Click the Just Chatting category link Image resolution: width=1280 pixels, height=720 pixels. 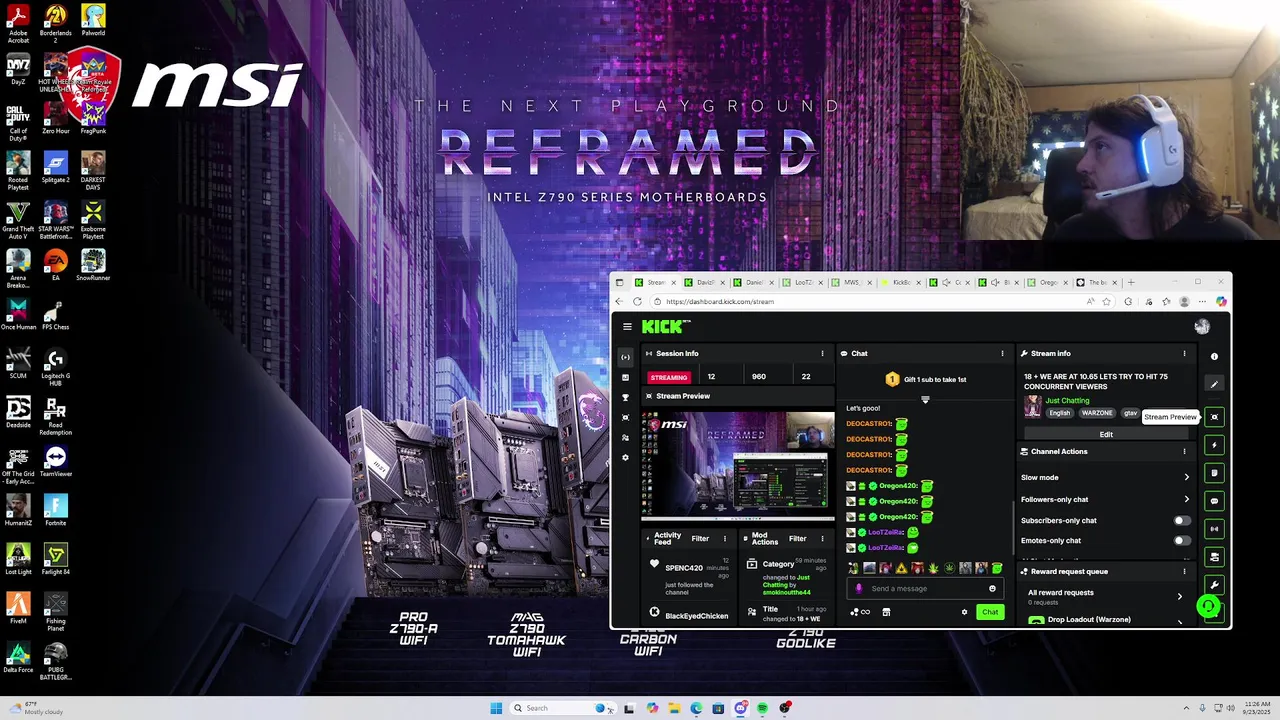pos(1067,401)
